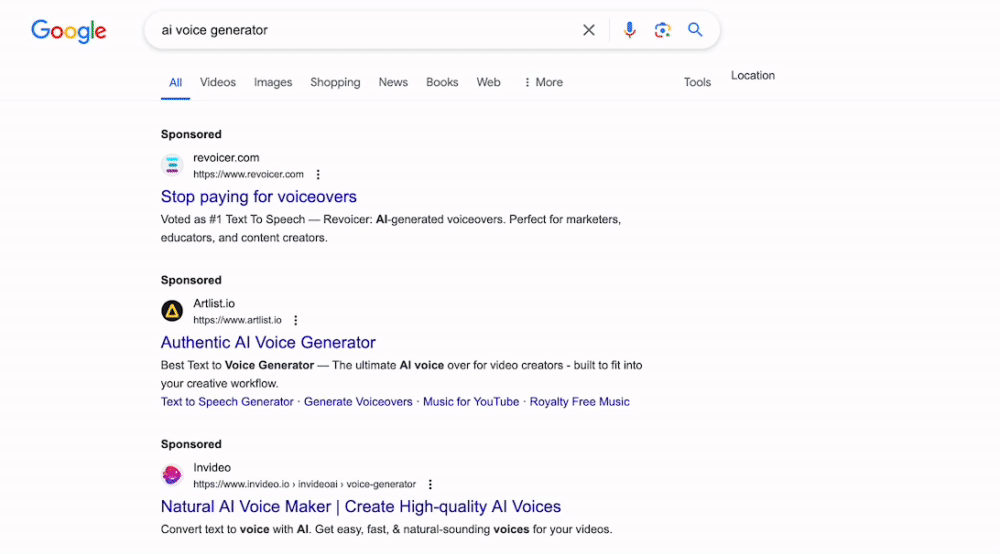Image resolution: width=1000 pixels, height=554 pixels.
Task: Select the All results tab
Action: [x=175, y=82]
